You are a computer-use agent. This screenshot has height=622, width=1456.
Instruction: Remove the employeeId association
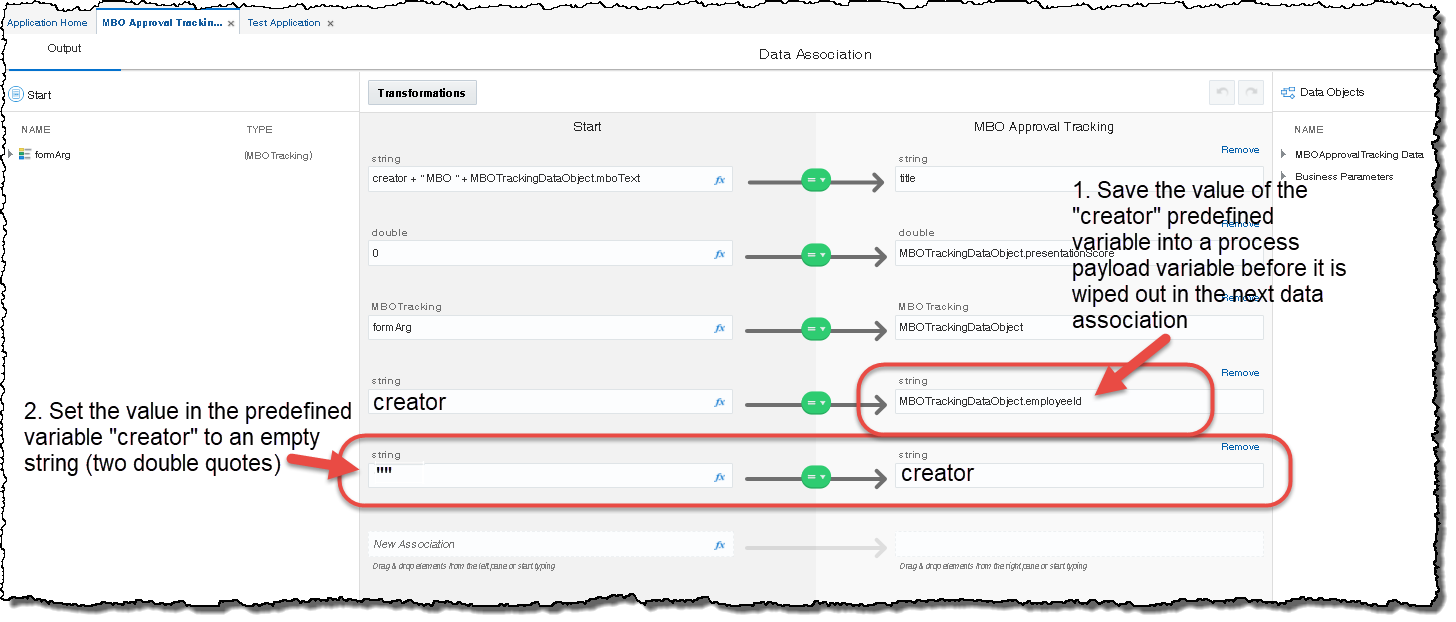(x=1240, y=373)
